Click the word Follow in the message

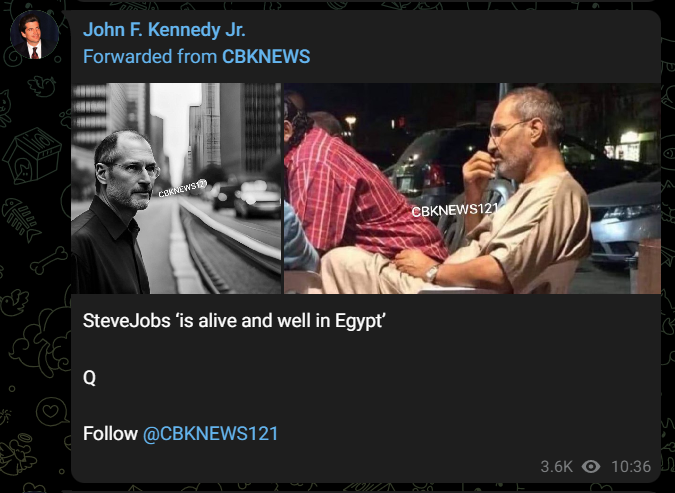click(x=110, y=434)
